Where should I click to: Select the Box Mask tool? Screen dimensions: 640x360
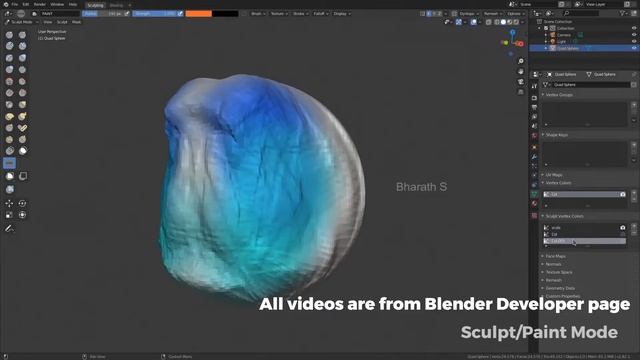pyautogui.click(x=9, y=176)
